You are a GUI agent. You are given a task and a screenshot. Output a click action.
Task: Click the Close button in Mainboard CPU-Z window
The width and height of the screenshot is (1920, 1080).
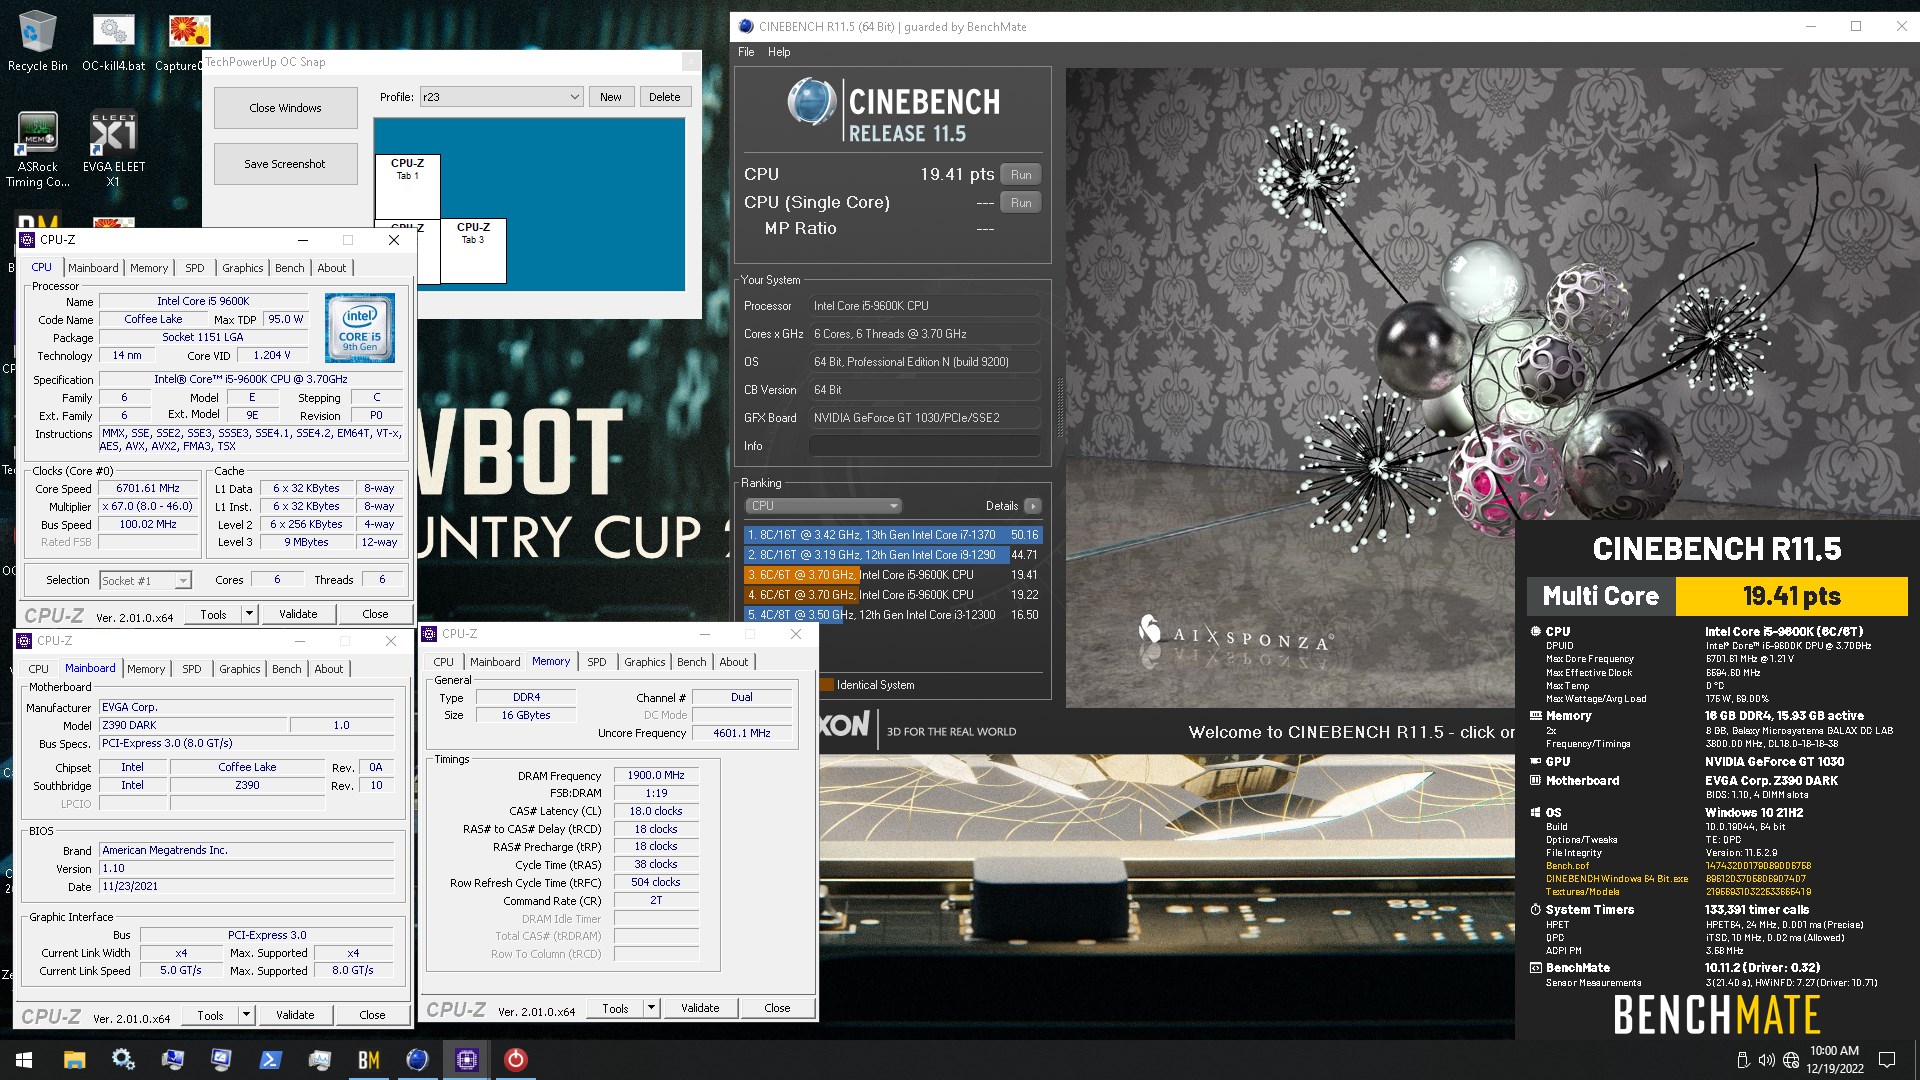click(x=372, y=1015)
